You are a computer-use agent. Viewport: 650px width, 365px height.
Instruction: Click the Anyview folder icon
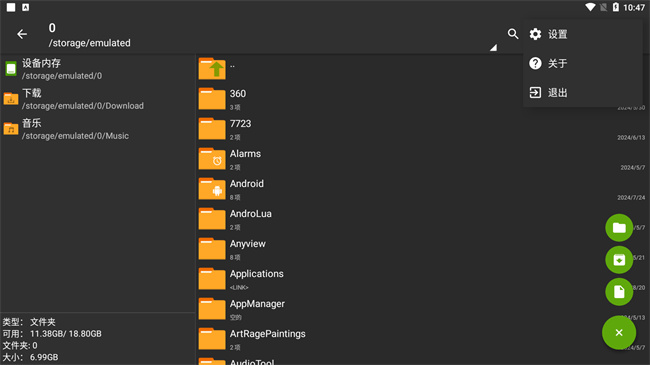[x=212, y=248]
